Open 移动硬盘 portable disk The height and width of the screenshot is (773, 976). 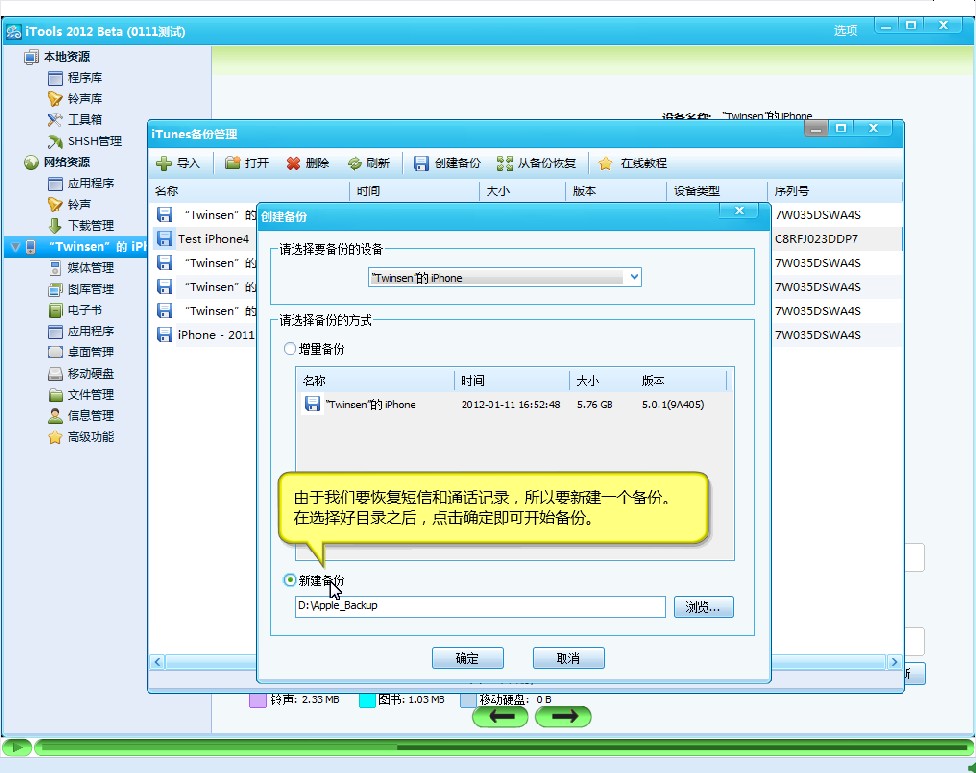click(81, 373)
